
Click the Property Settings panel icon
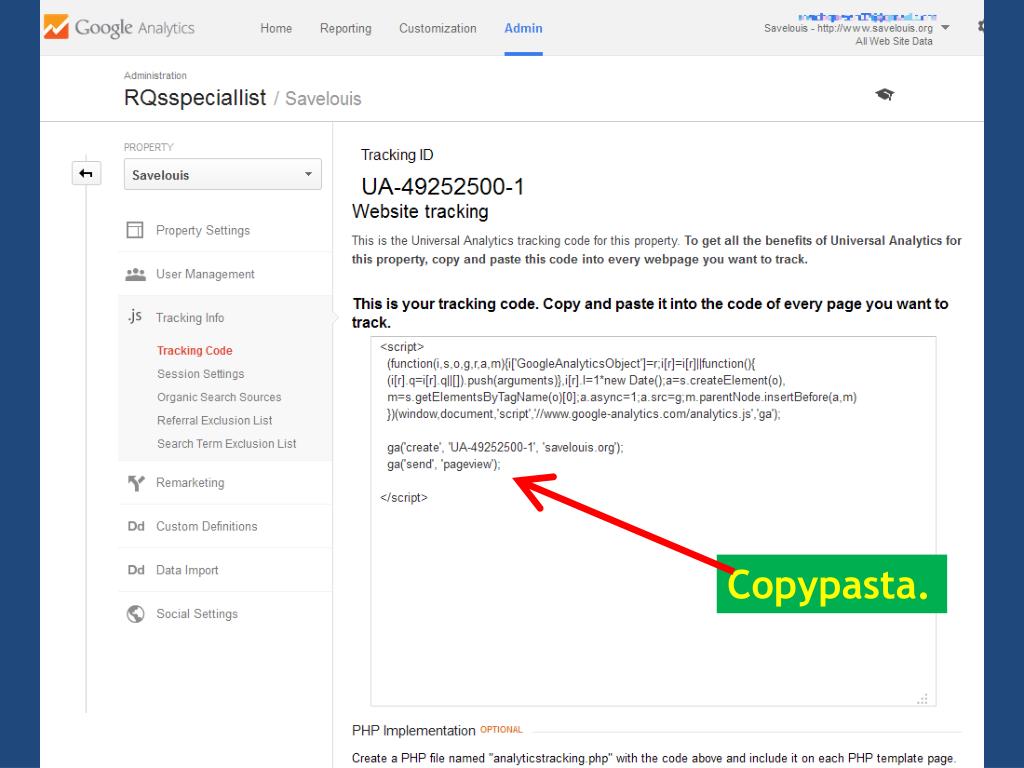point(135,230)
